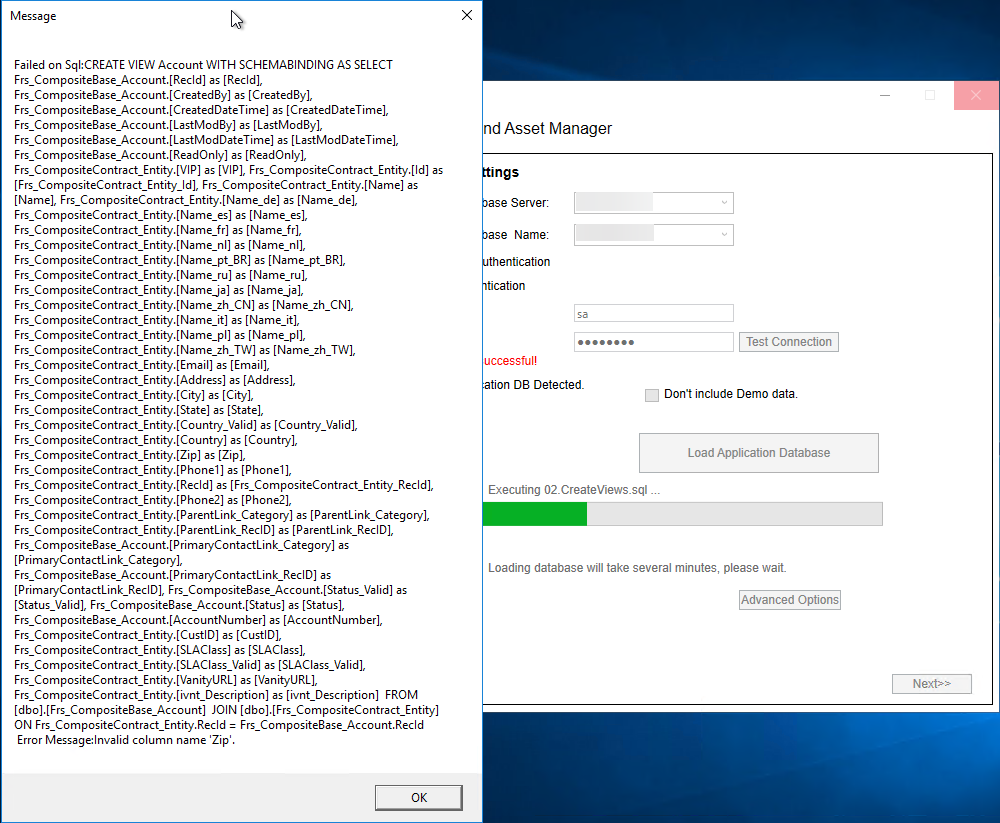Click the "Loading database will take several minutes" note
The image size is (1000, 823).
click(637, 568)
